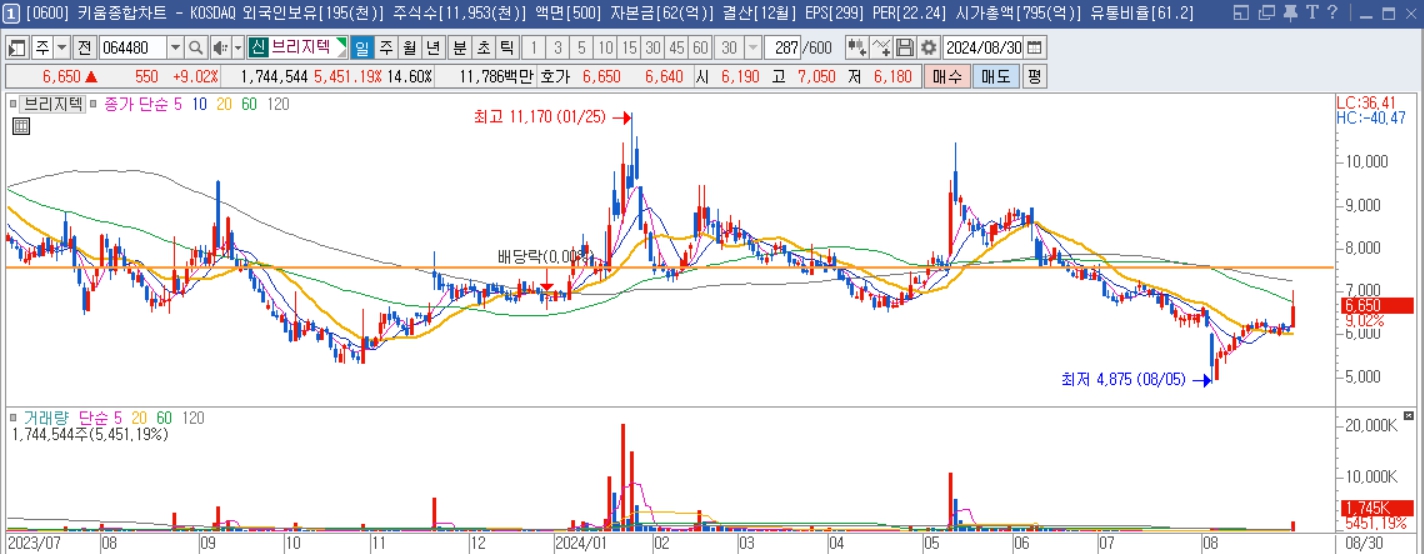This screenshot has width=1424, height=554.
Task: Click the LC:36.41 value
Action: point(1365,102)
